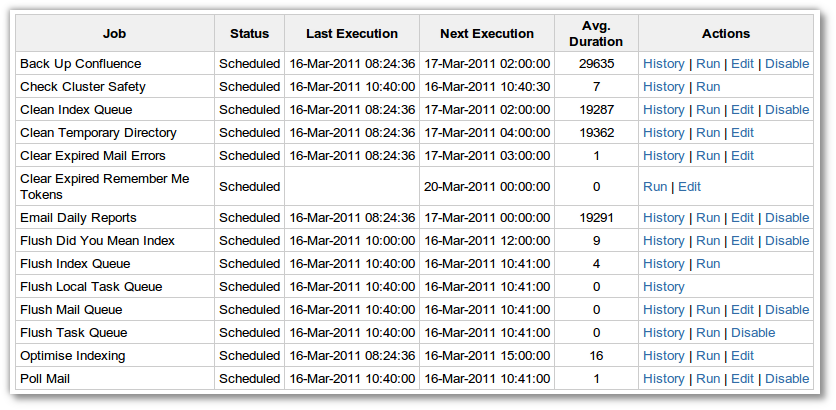Viewport: 836px width, 410px height.
Task: Edit the Optimise Indexing job
Action: [x=742, y=355]
